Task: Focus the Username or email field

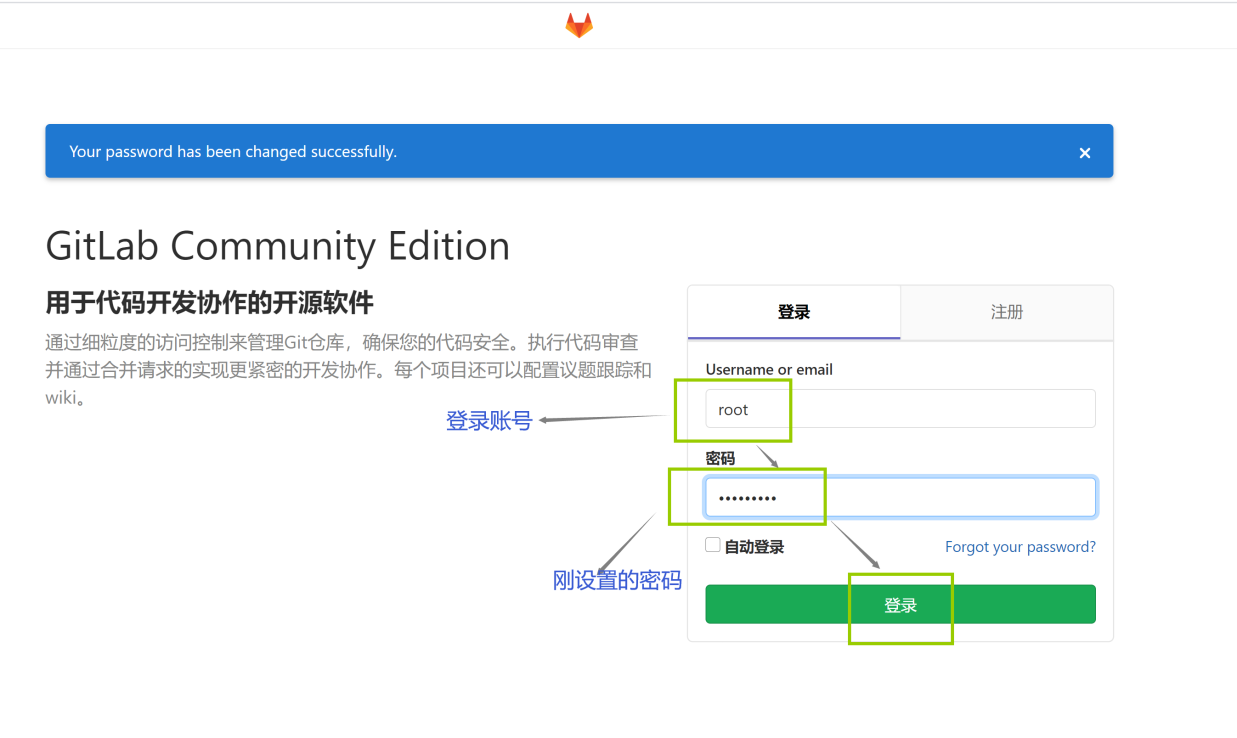Action: coord(900,409)
